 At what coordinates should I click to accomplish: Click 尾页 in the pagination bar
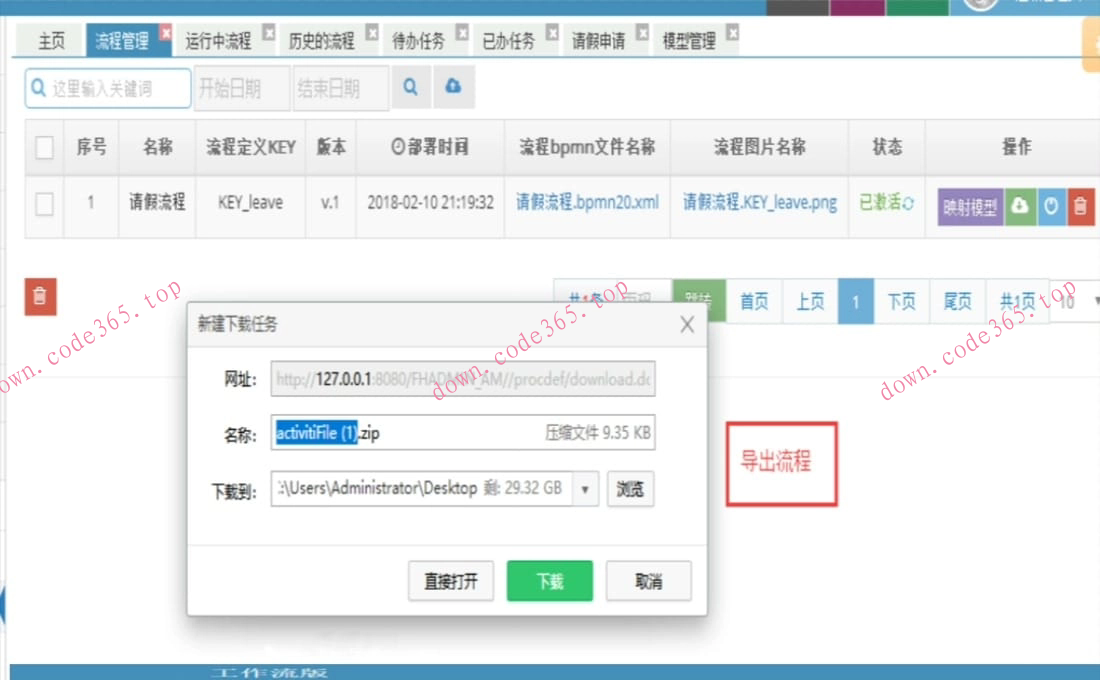coord(956,301)
